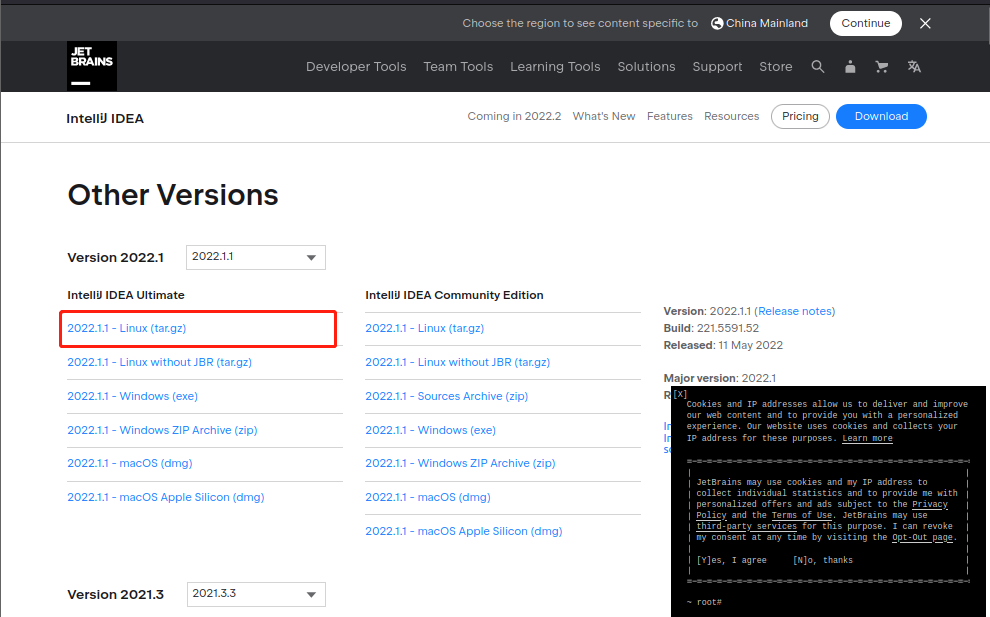Download Community 2022.1.1 Windows exe

point(431,430)
